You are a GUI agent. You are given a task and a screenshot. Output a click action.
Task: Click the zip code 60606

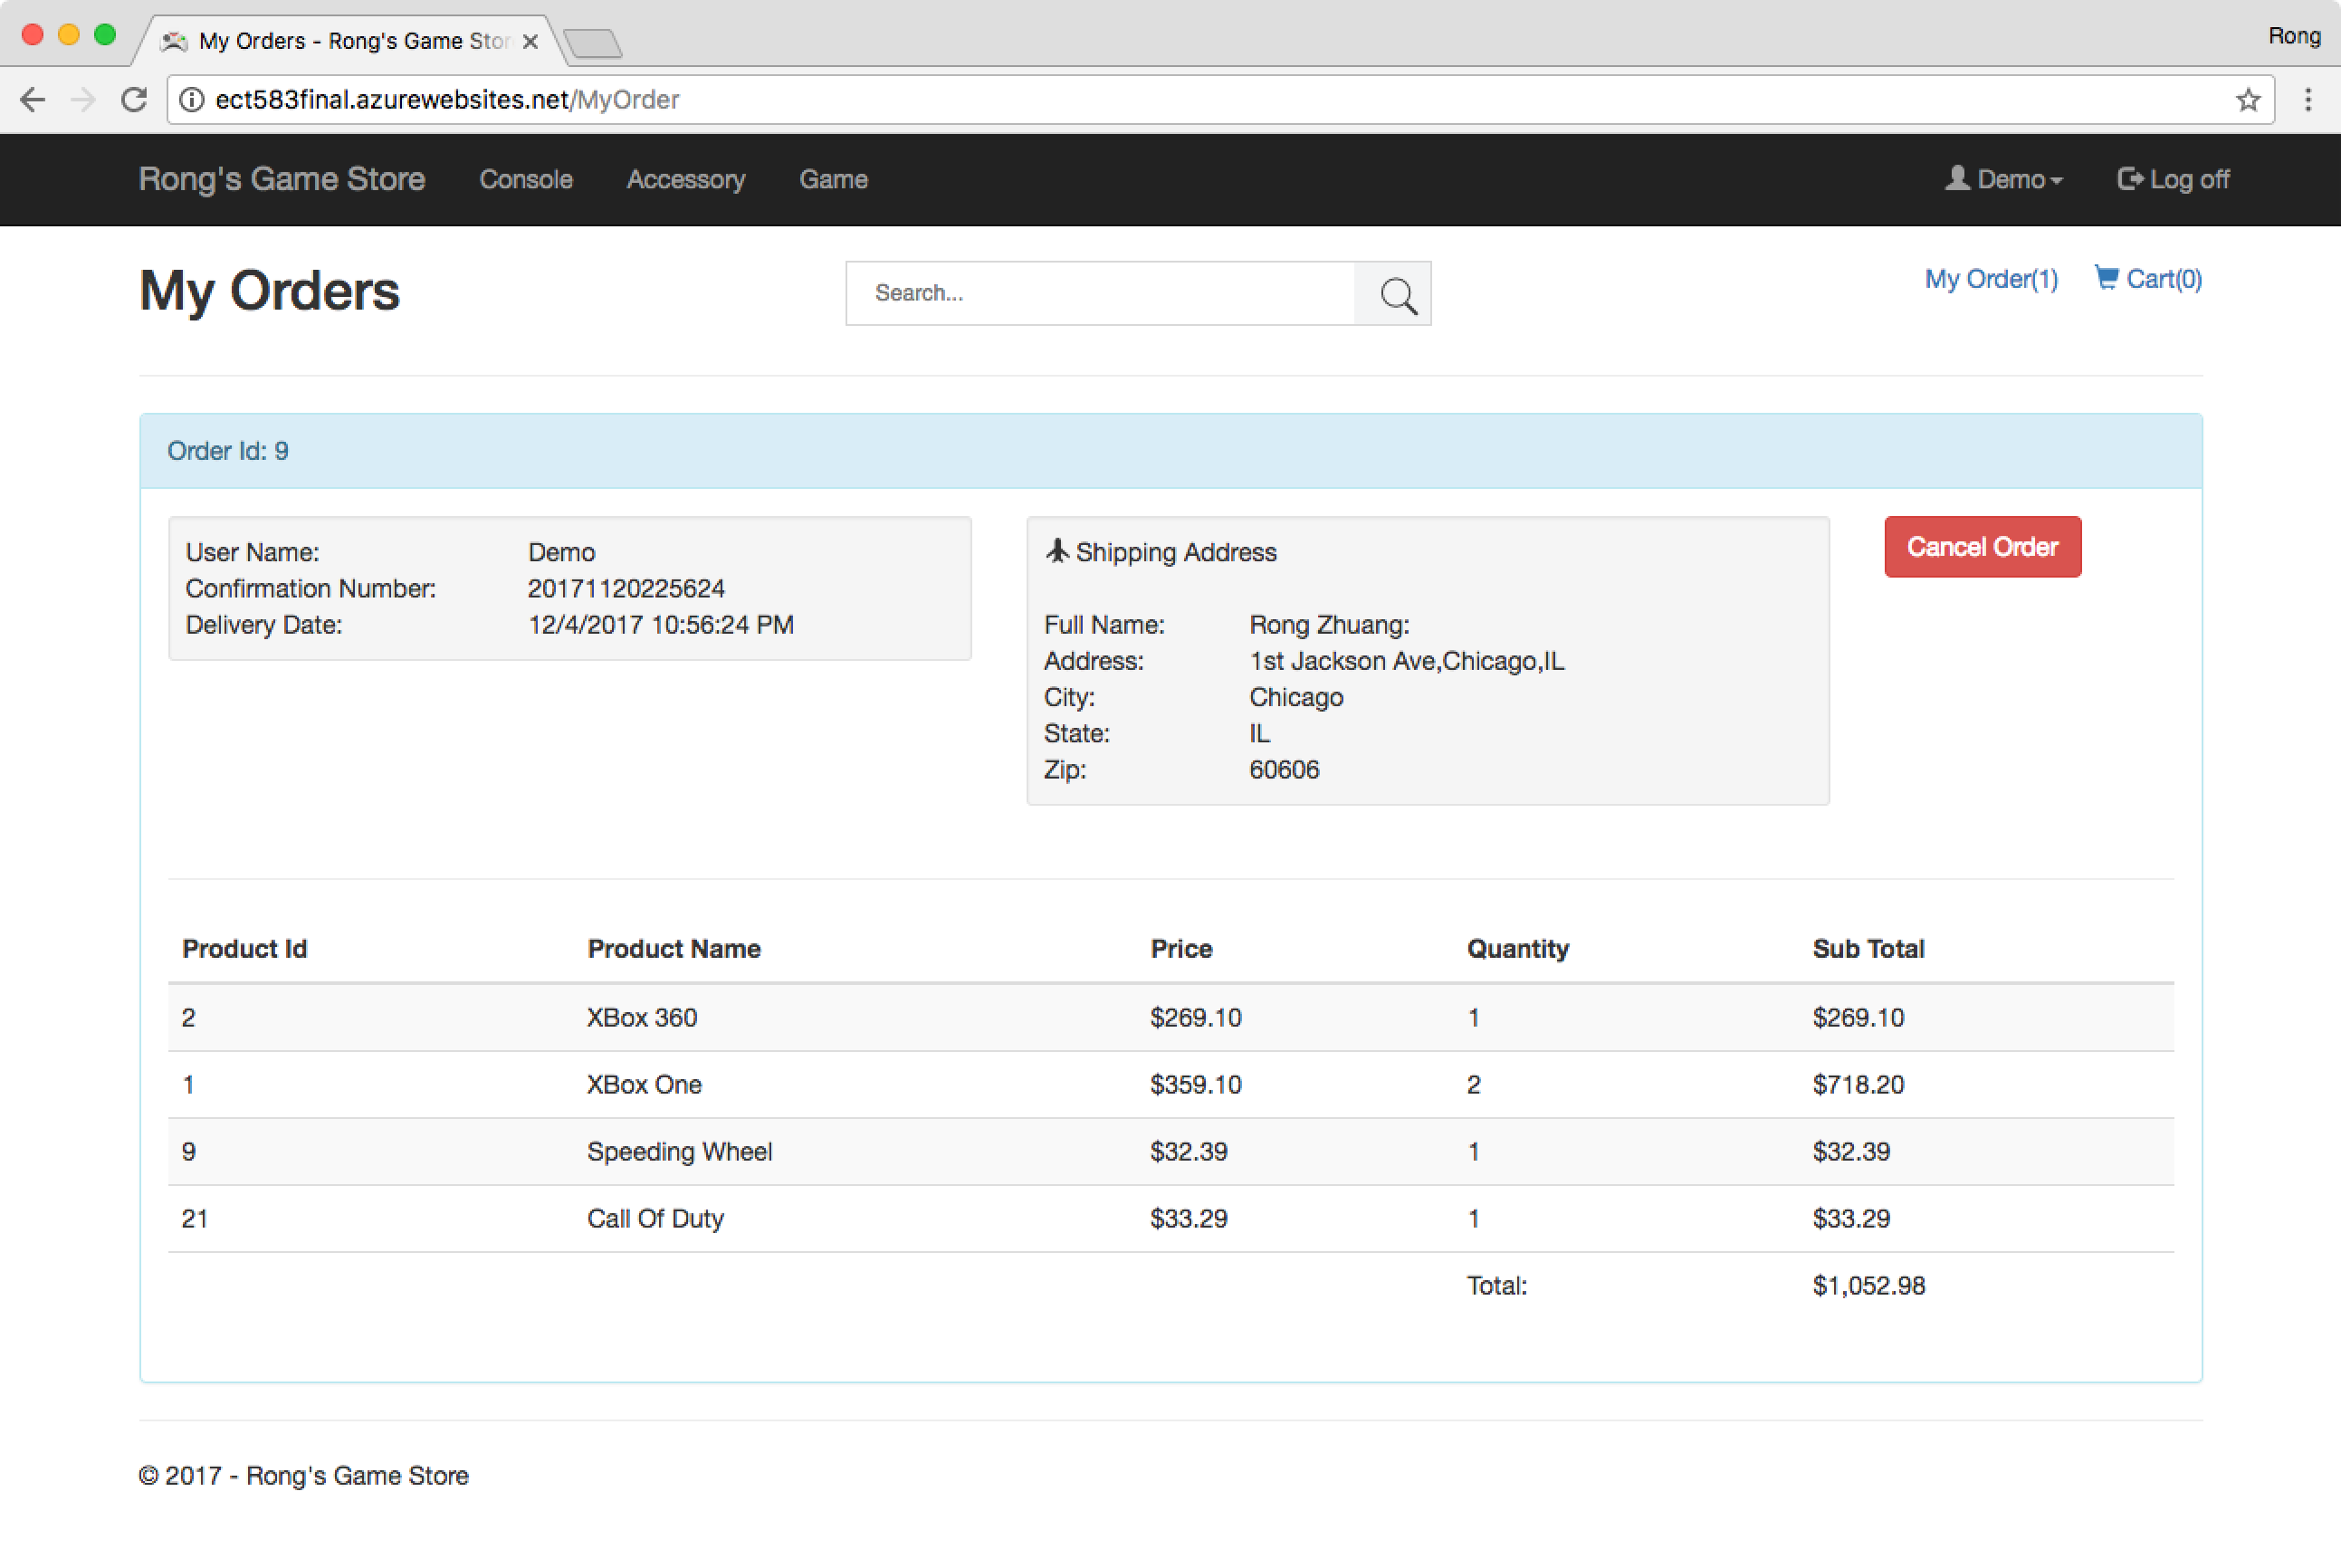click(x=1284, y=769)
